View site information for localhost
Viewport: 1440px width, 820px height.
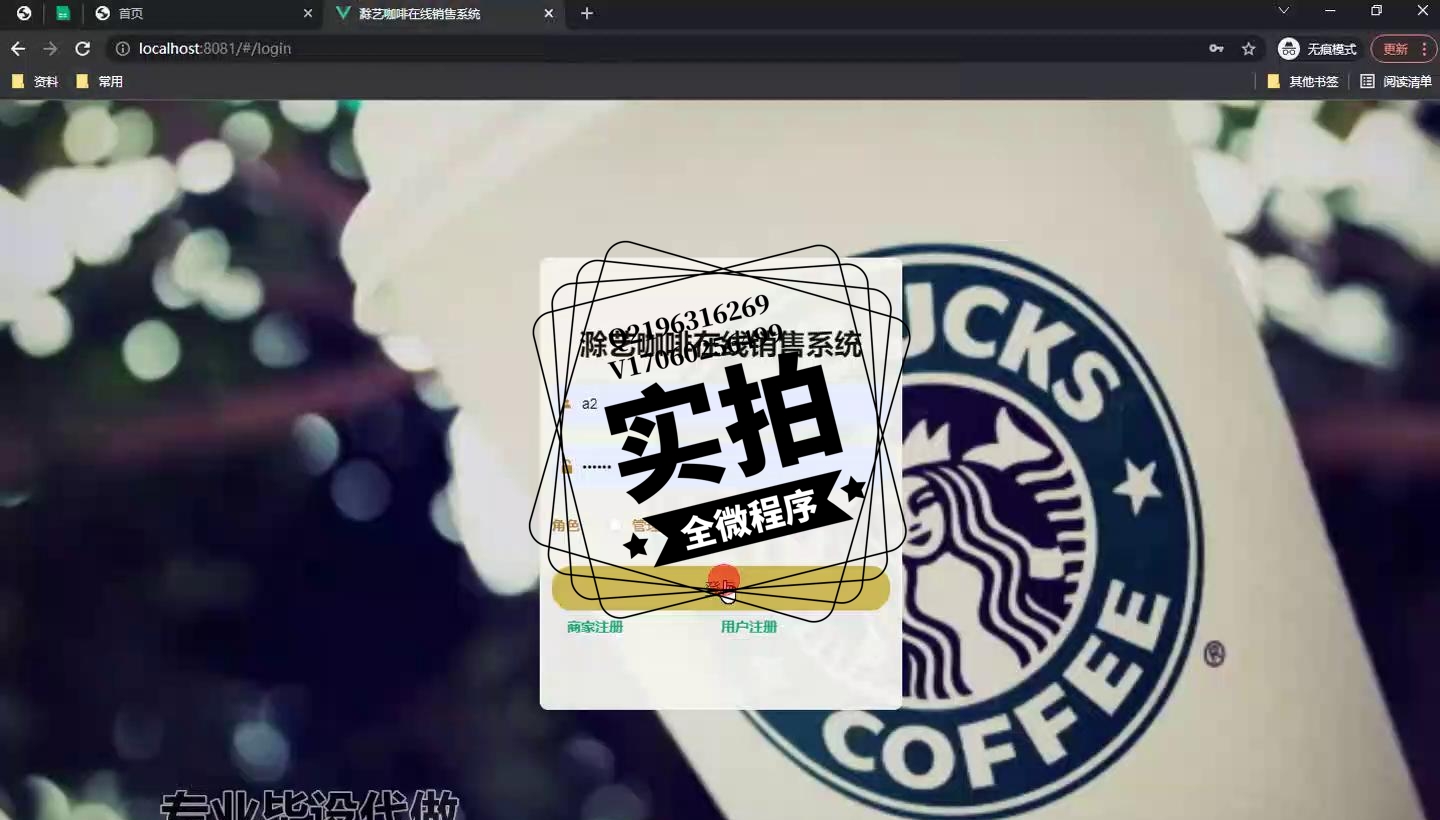click(123, 48)
